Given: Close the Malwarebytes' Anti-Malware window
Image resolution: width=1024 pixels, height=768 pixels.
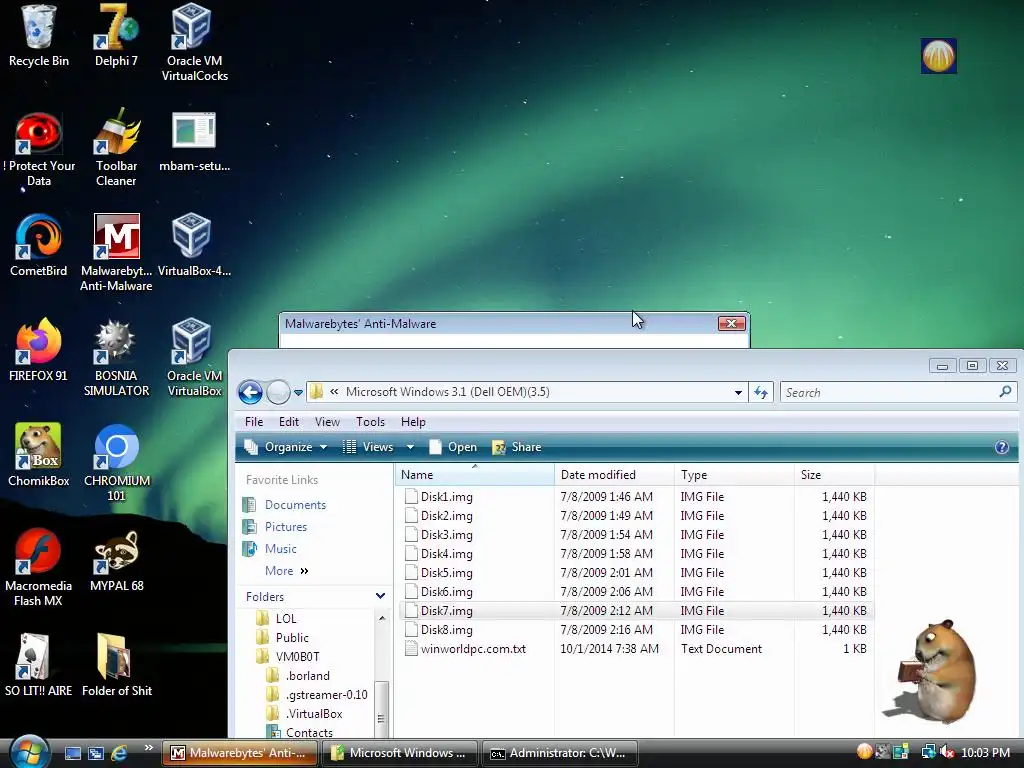Looking at the screenshot, I should tap(731, 323).
